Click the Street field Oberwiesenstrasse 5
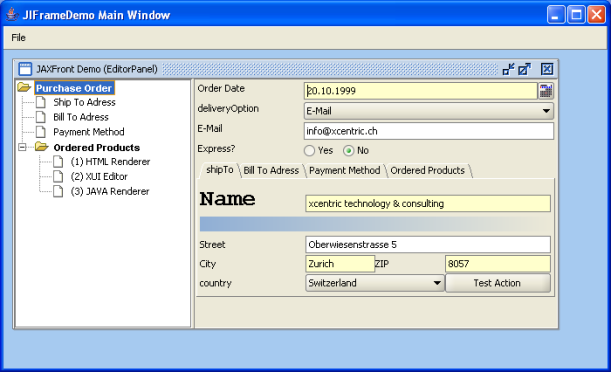 coord(428,244)
